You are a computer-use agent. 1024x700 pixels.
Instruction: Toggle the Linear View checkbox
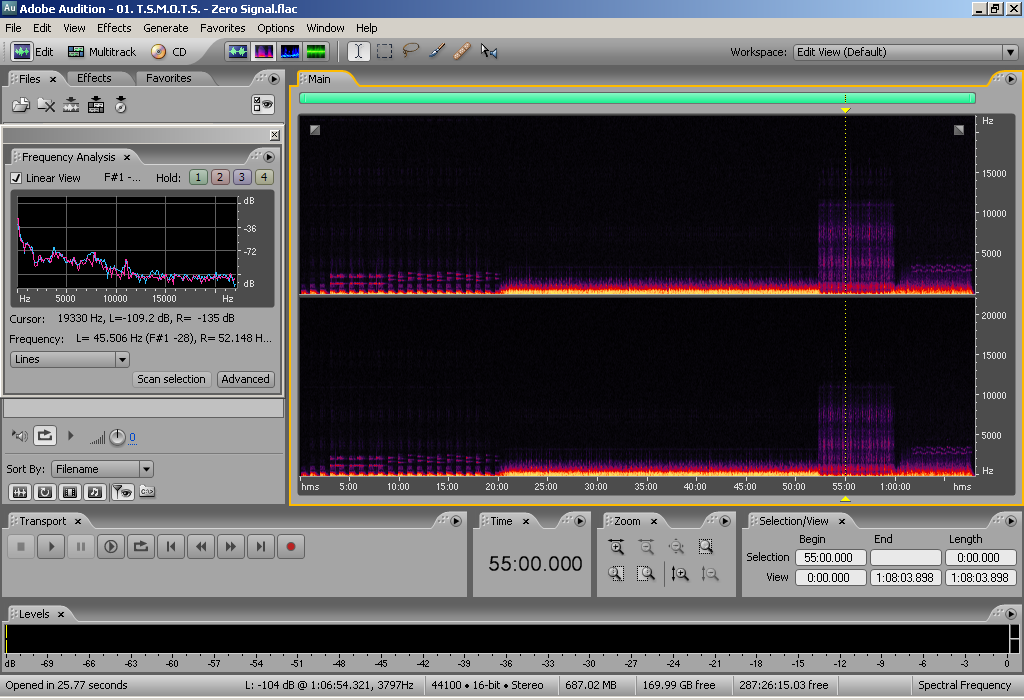coord(16,178)
